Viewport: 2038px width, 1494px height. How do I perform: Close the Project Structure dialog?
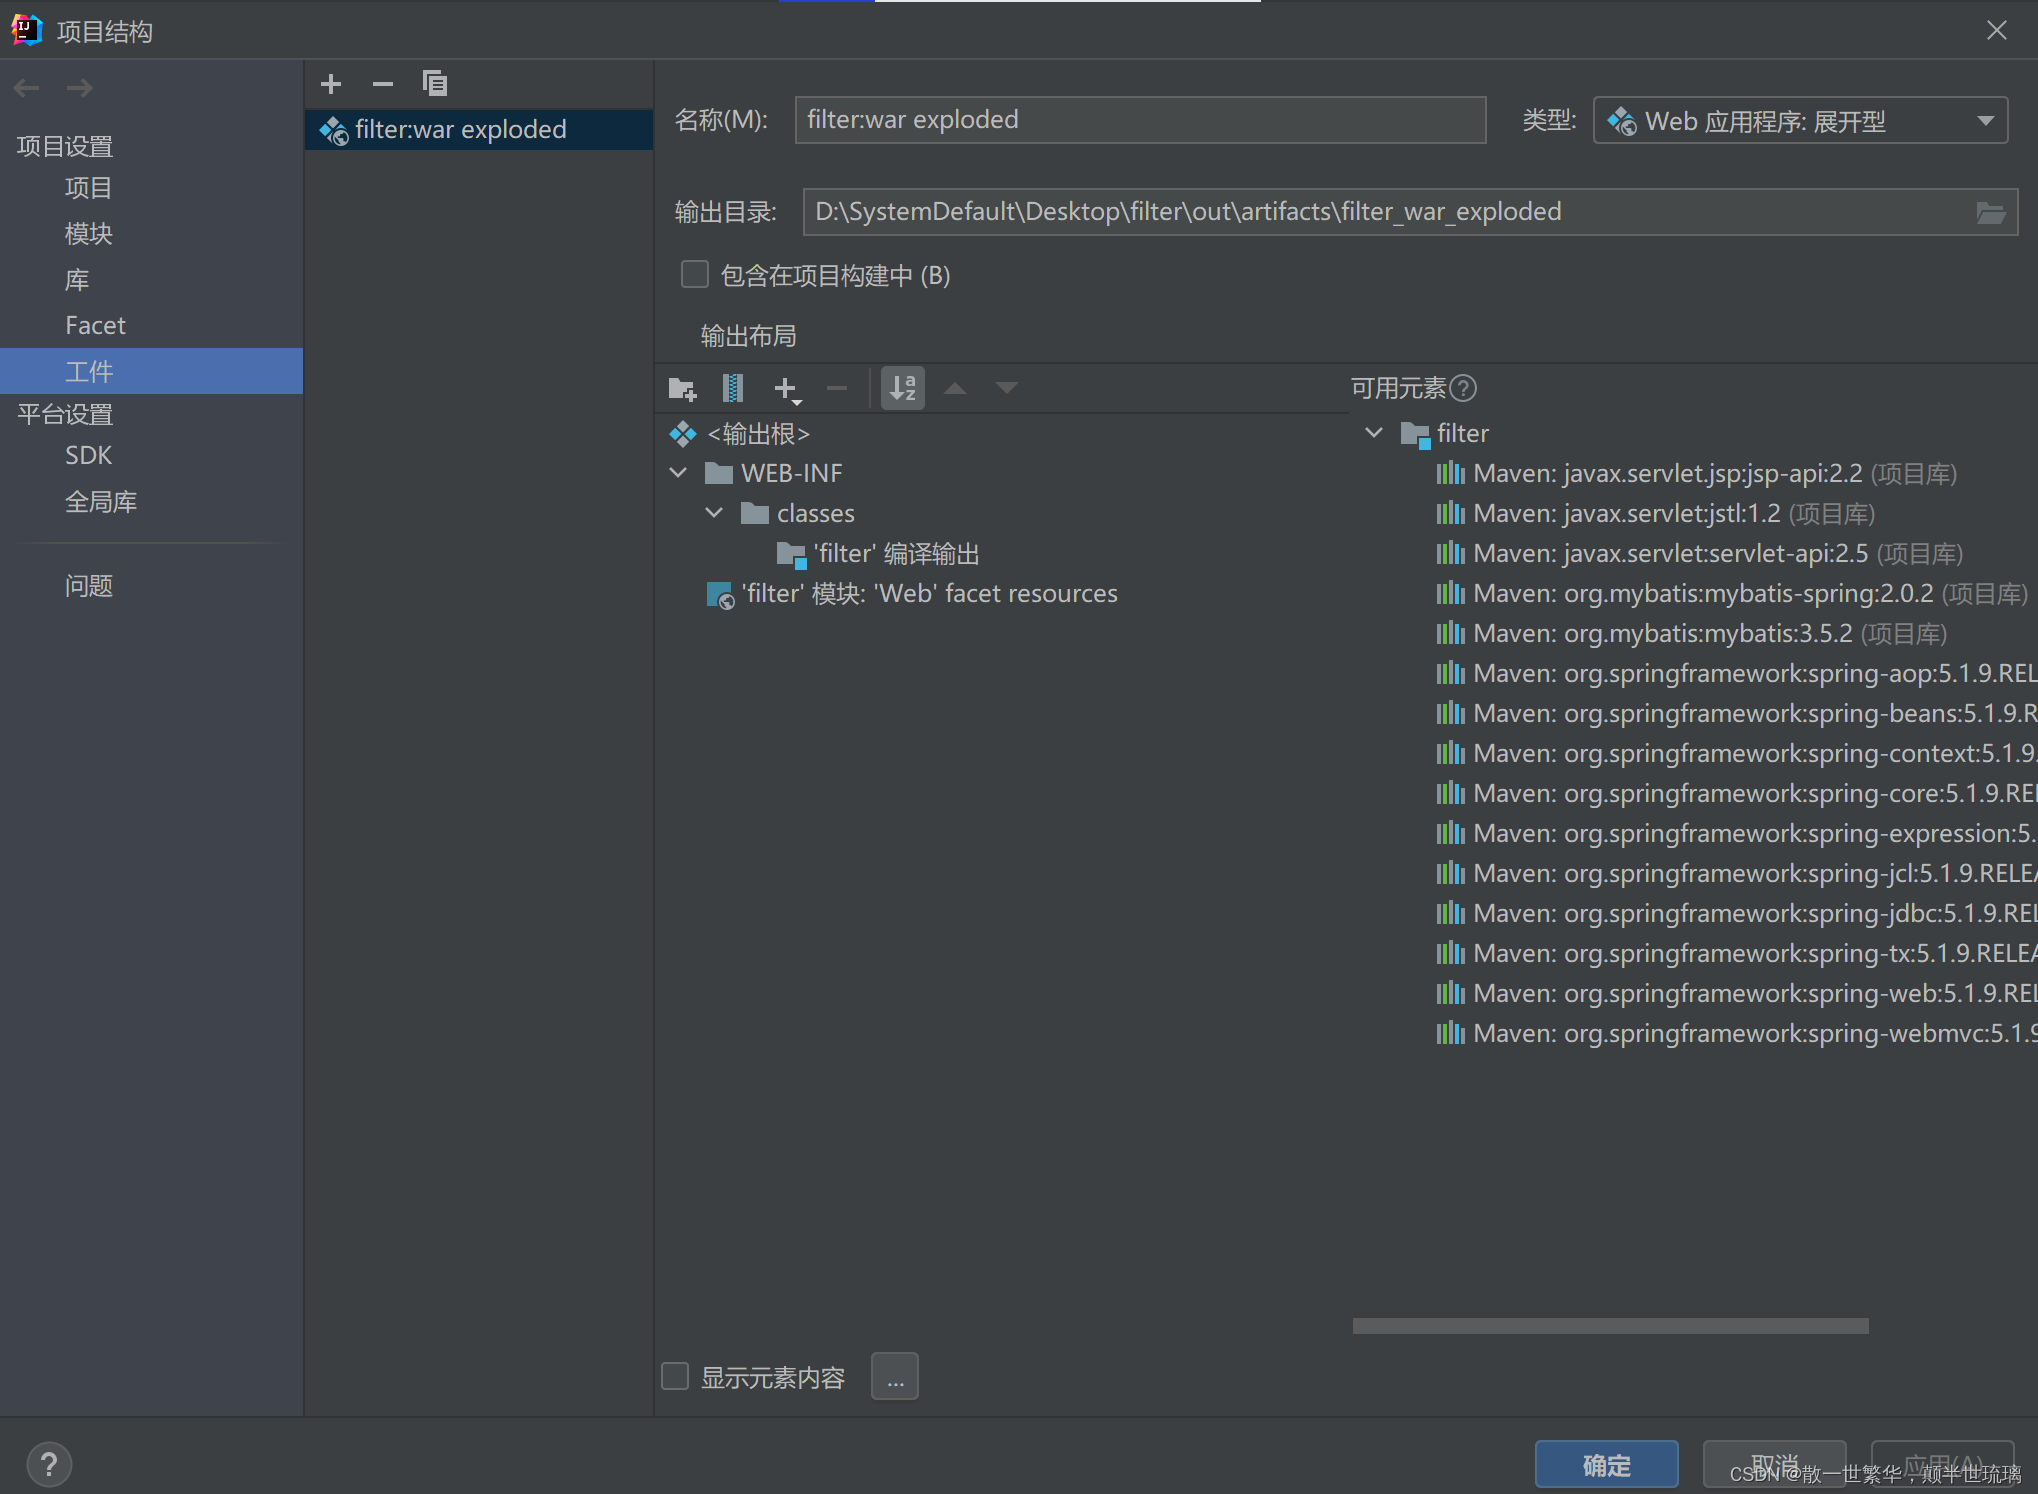coord(1997,31)
